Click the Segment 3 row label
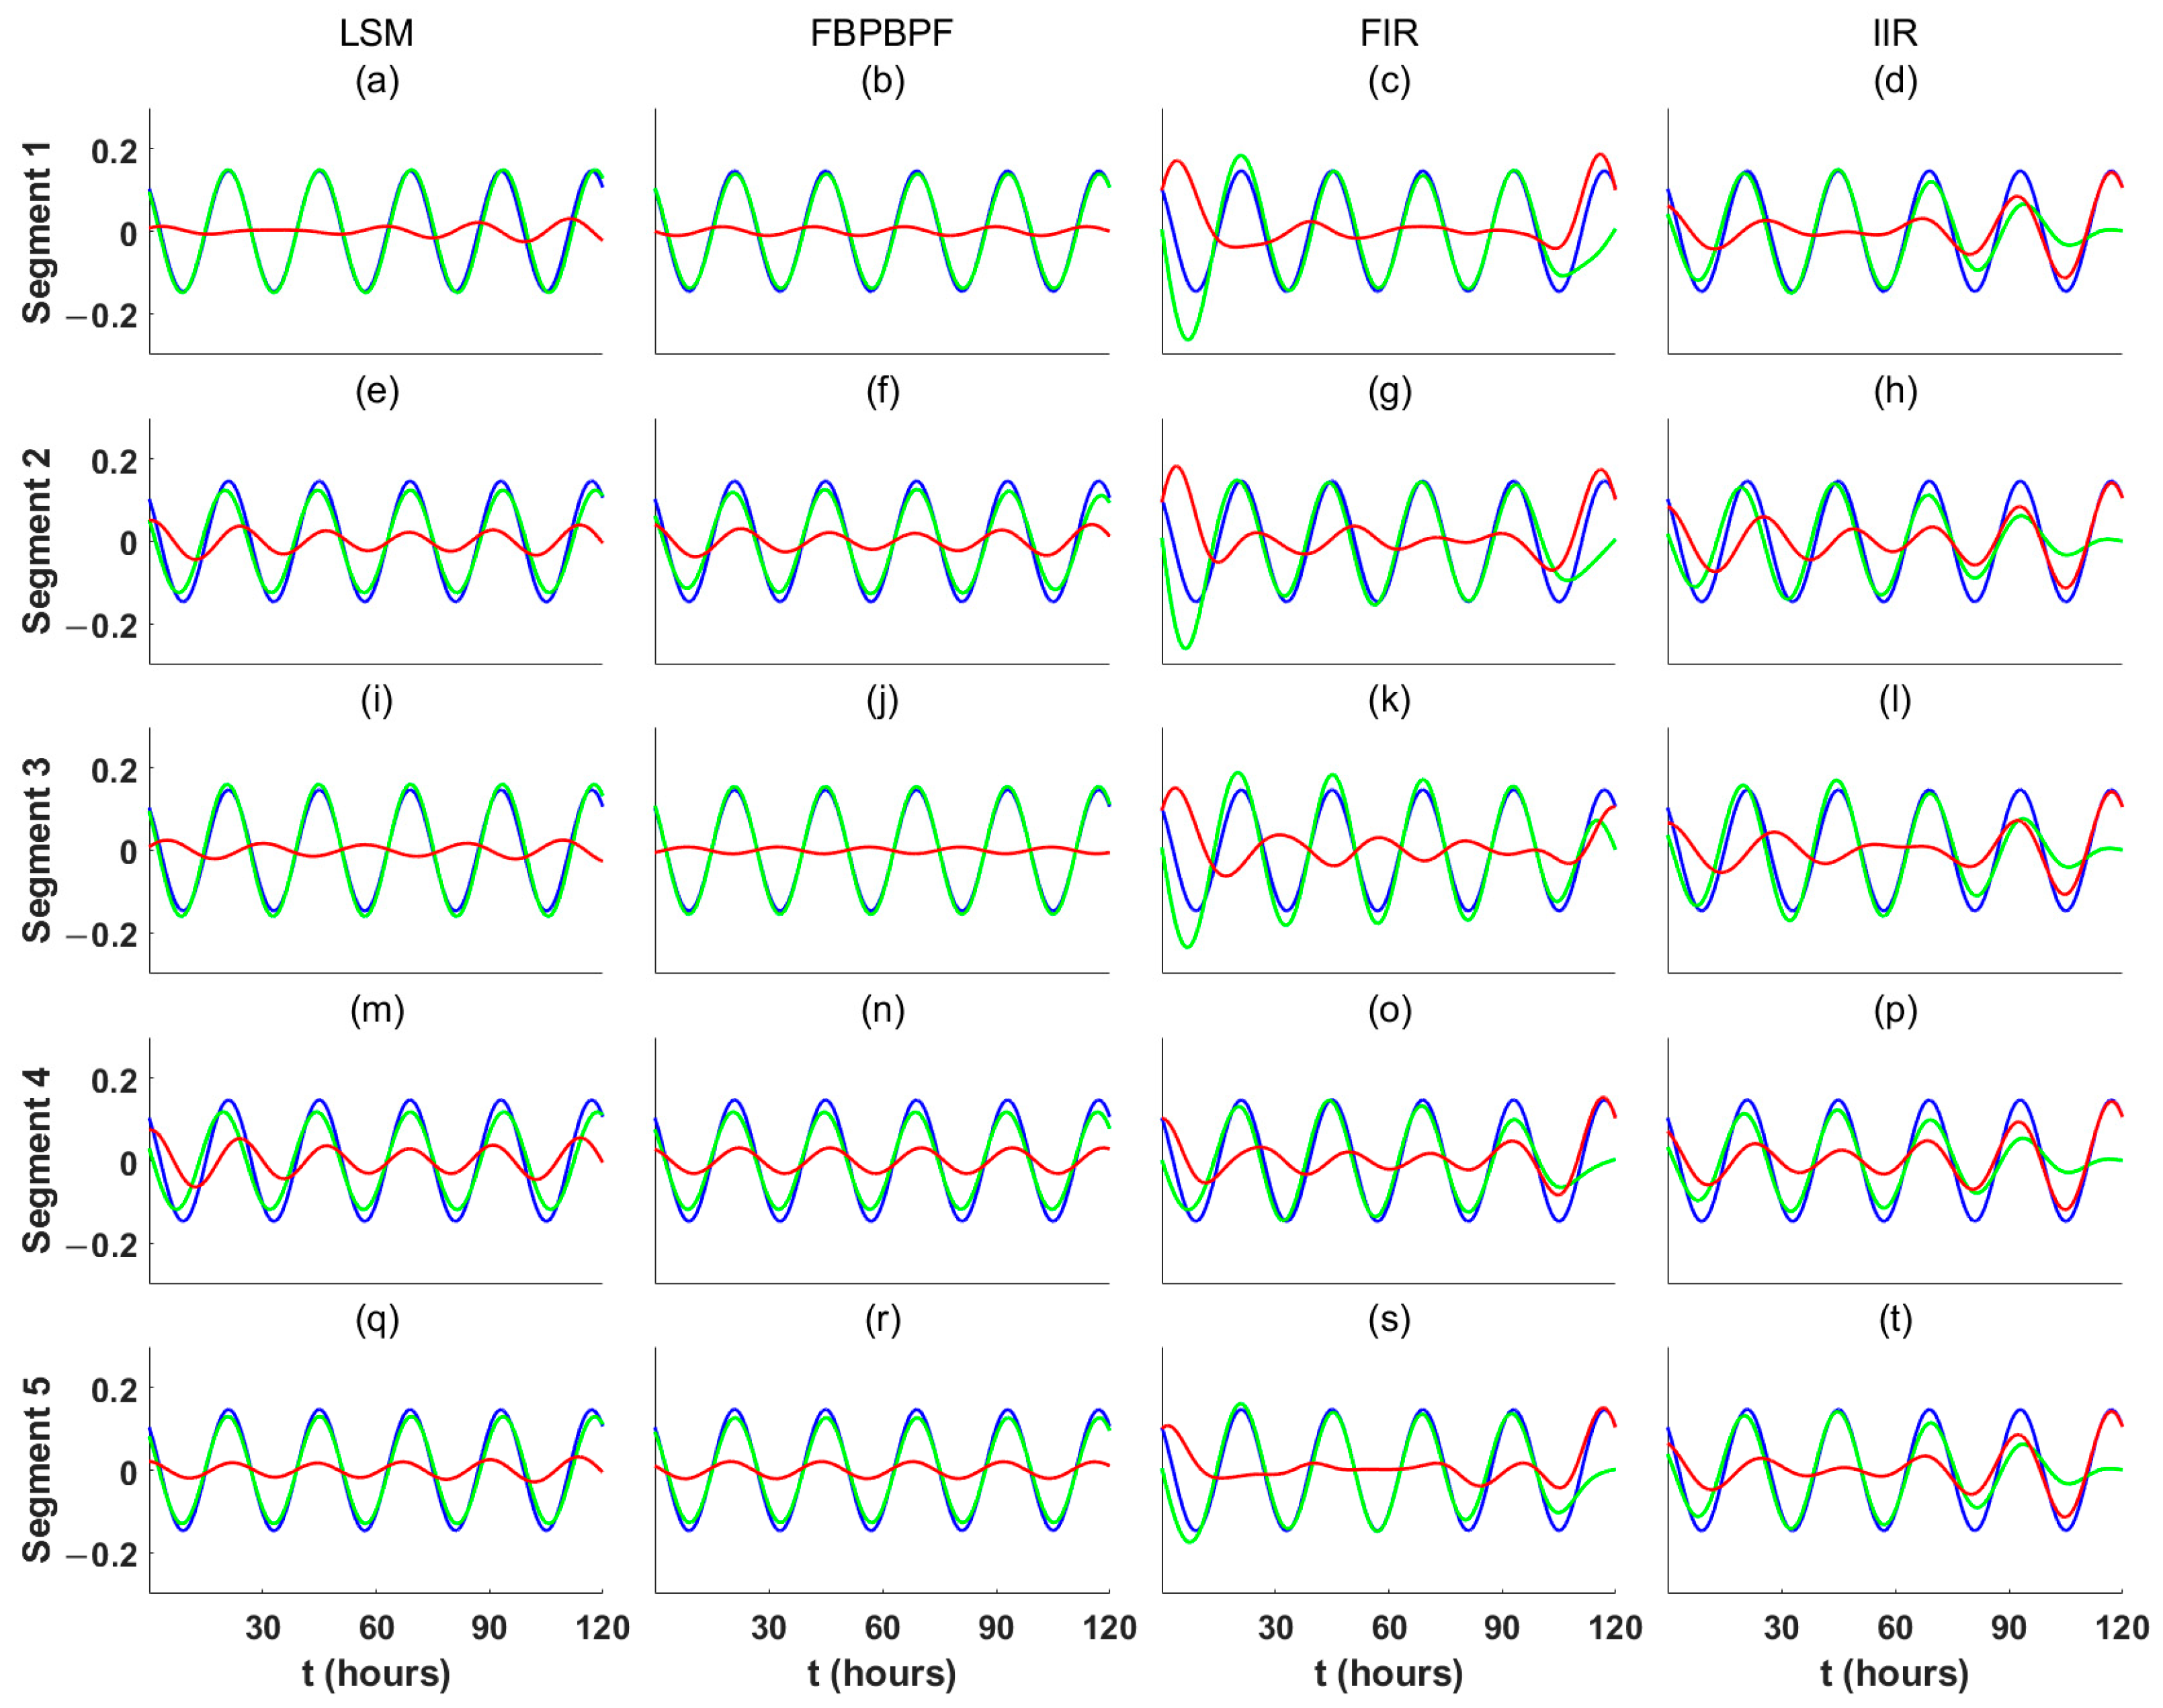 (37, 851)
